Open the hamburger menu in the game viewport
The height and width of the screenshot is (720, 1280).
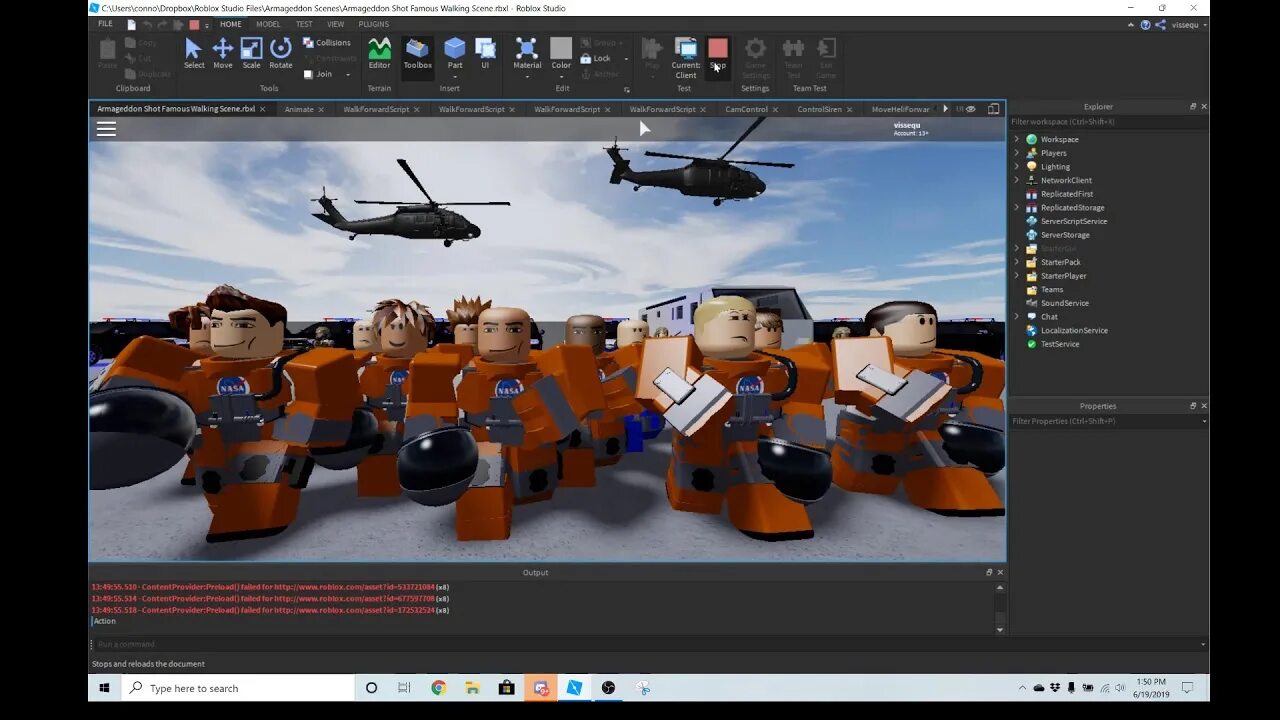click(x=106, y=129)
